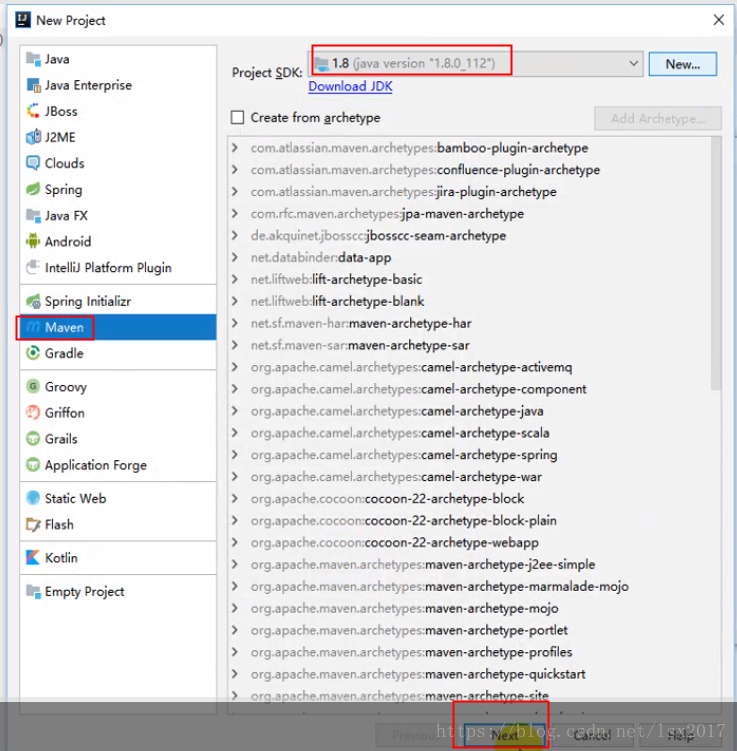Expand jira-plugin-archetype entry

(235, 192)
